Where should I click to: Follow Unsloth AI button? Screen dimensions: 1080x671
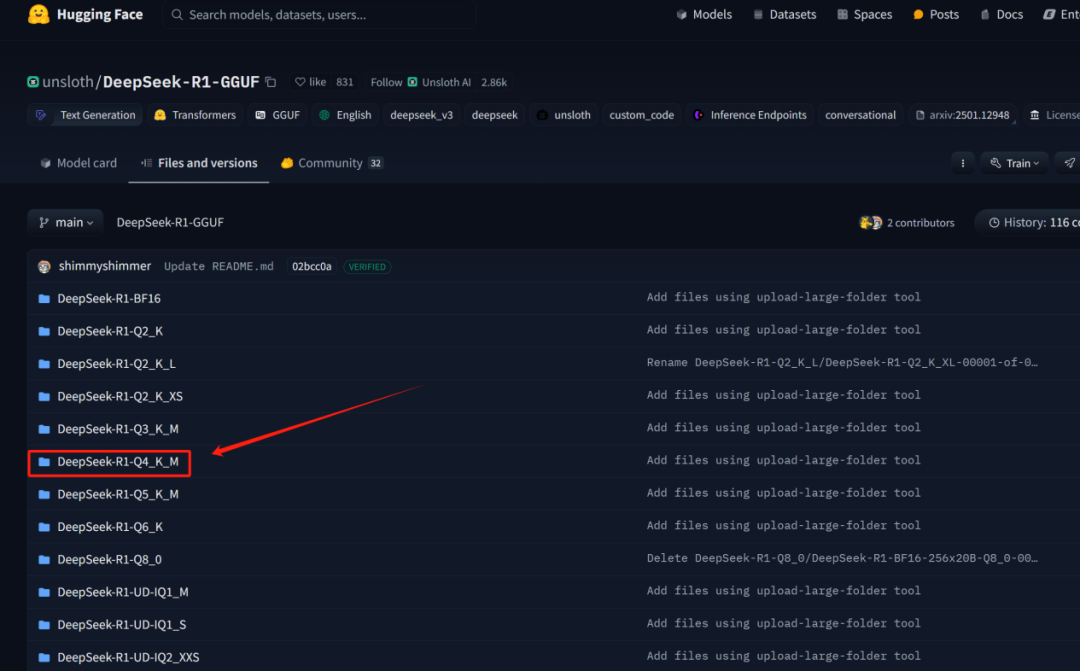tap(421, 82)
